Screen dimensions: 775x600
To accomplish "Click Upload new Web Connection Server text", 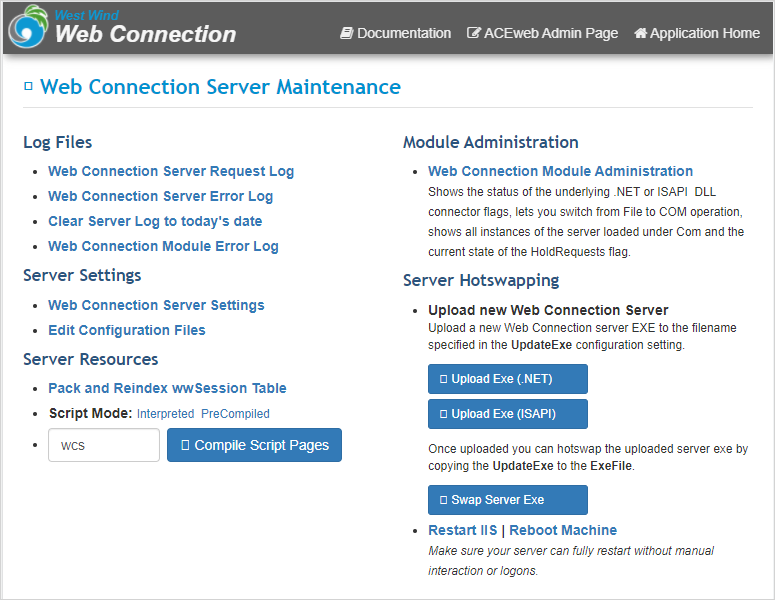I will coord(548,310).
